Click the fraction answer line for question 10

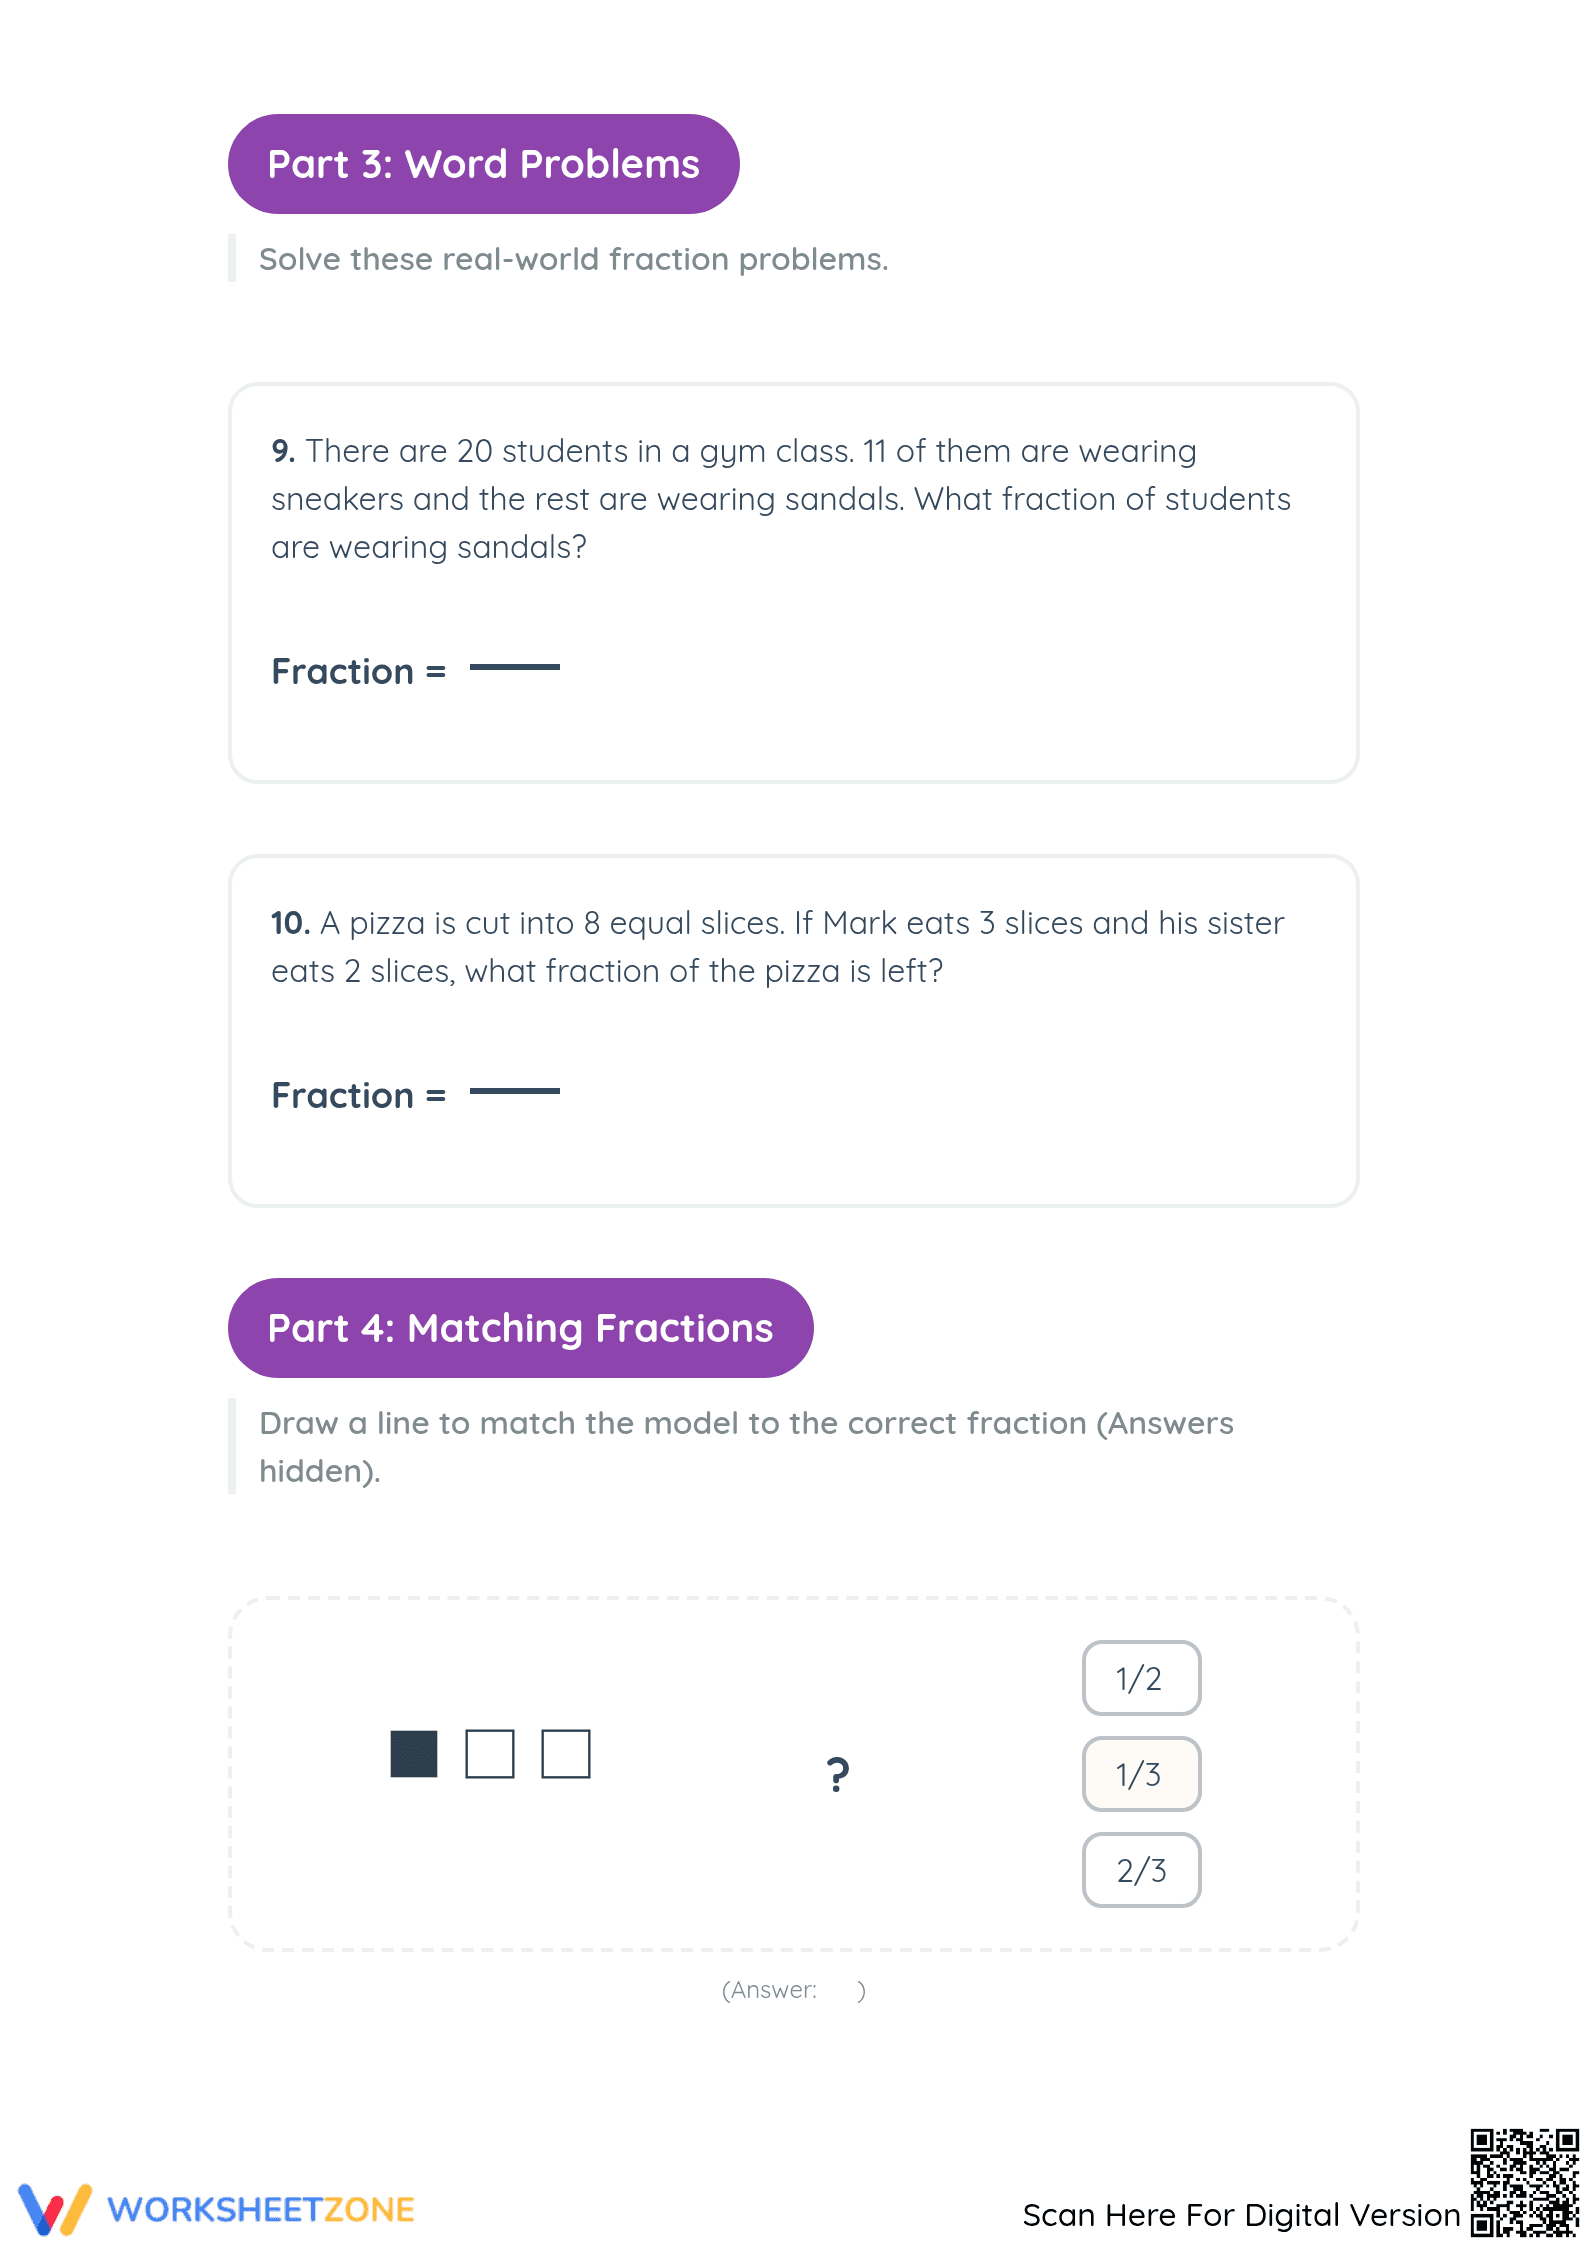(x=515, y=1091)
